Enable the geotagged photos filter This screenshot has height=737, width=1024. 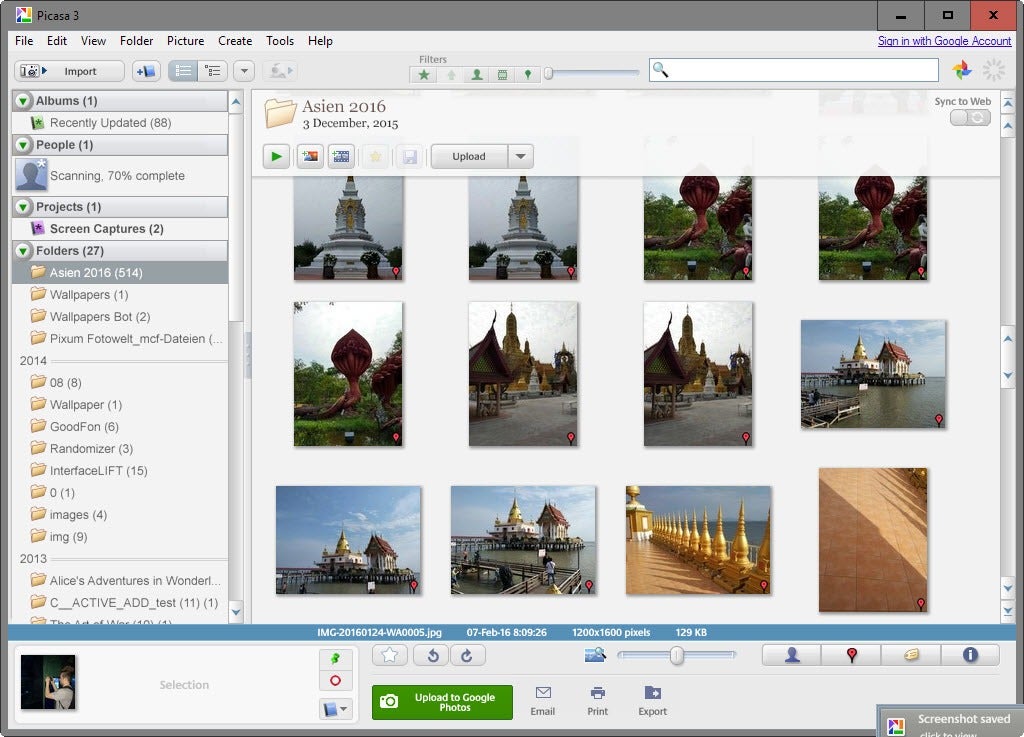point(527,74)
